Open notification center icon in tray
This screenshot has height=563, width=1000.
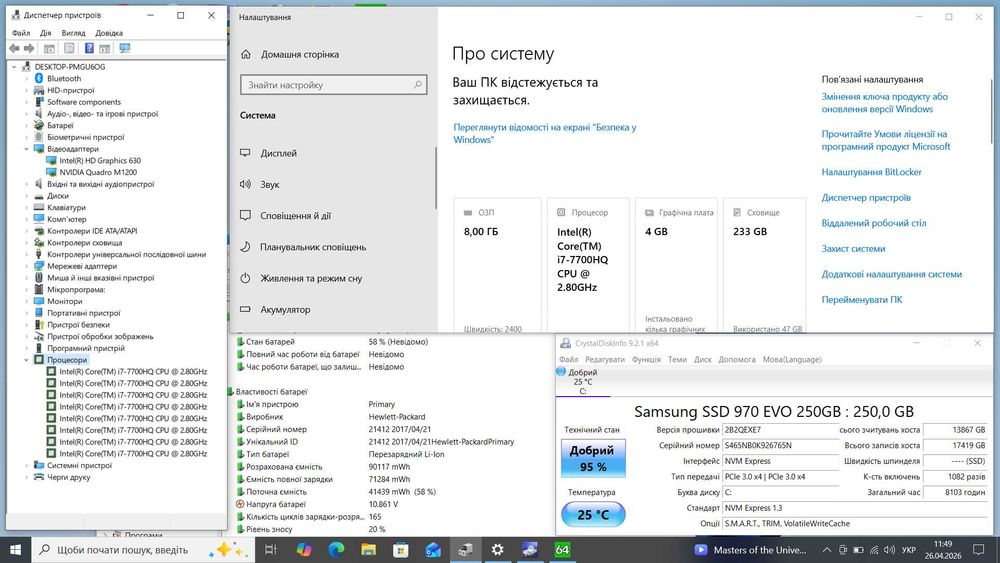coord(979,550)
